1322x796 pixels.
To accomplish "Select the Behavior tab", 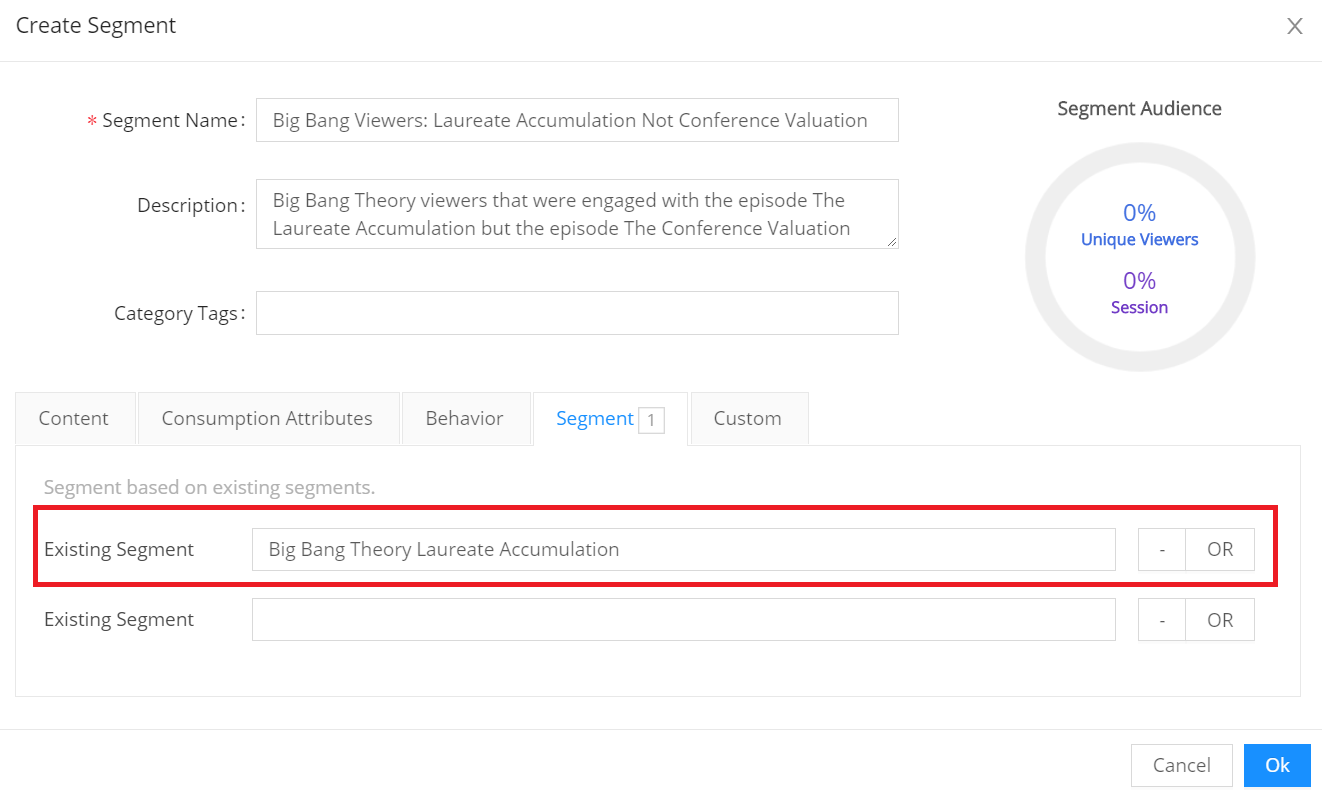I will point(464,419).
